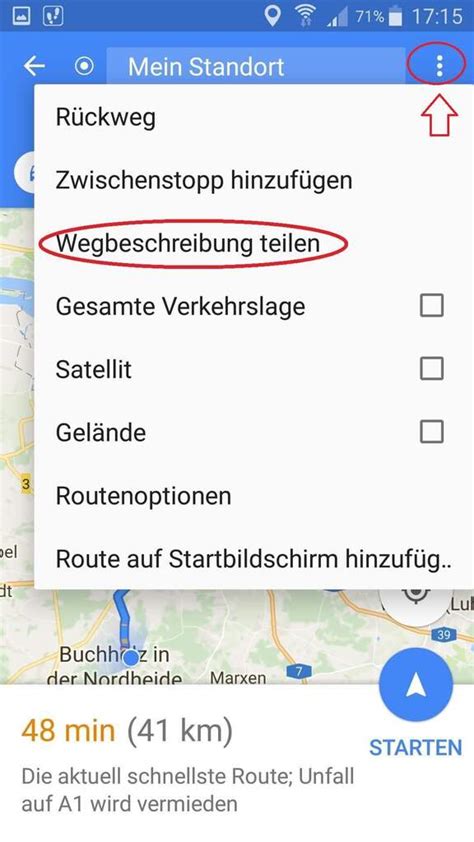Tap the location pin icon in status bar
This screenshot has height=842, width=474.
point(273,16)
